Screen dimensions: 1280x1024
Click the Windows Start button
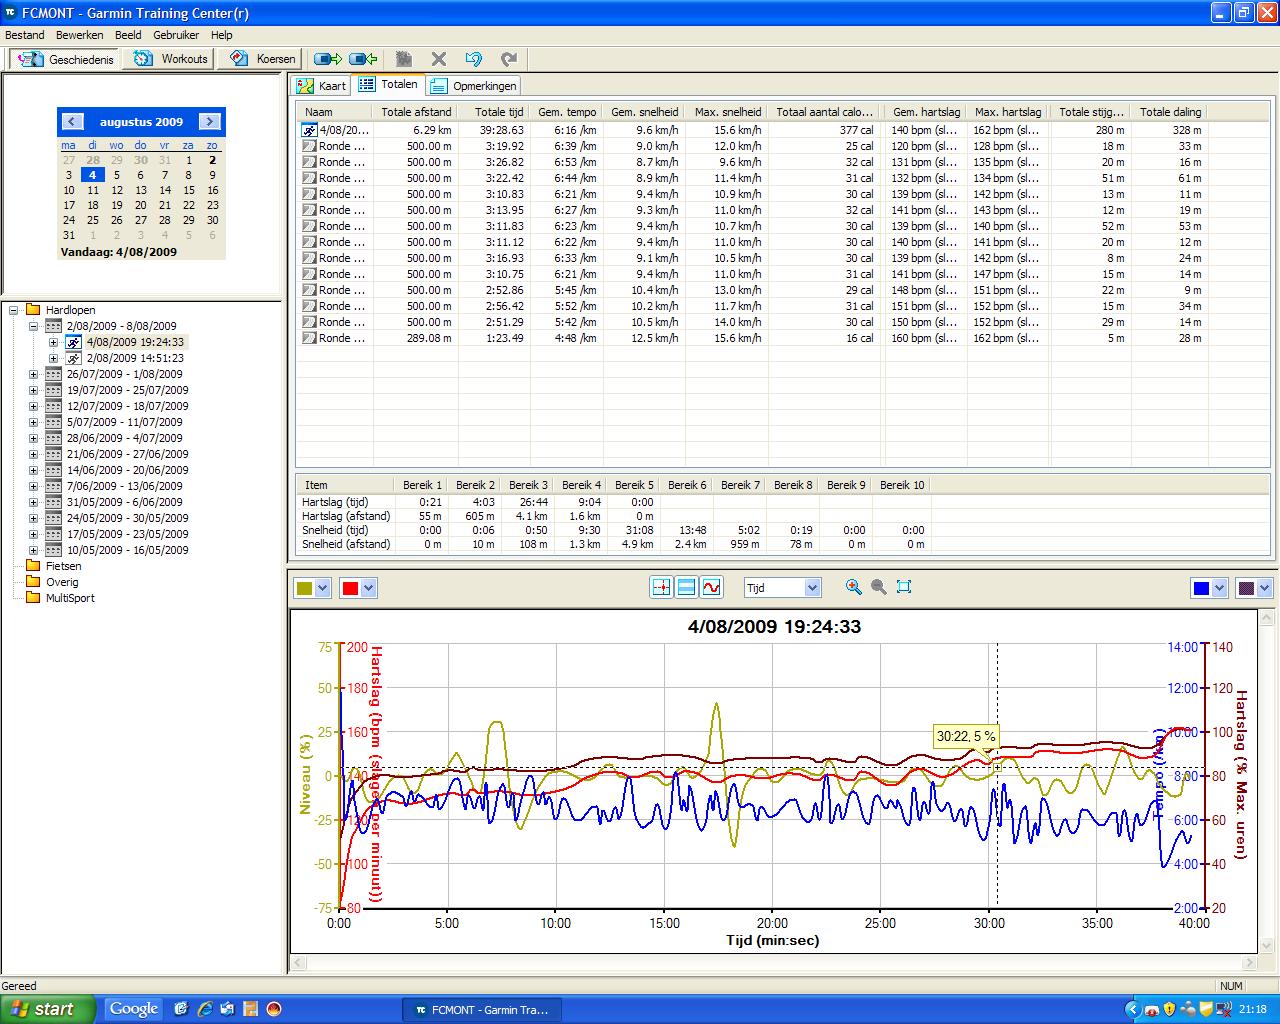point(48,1009)
